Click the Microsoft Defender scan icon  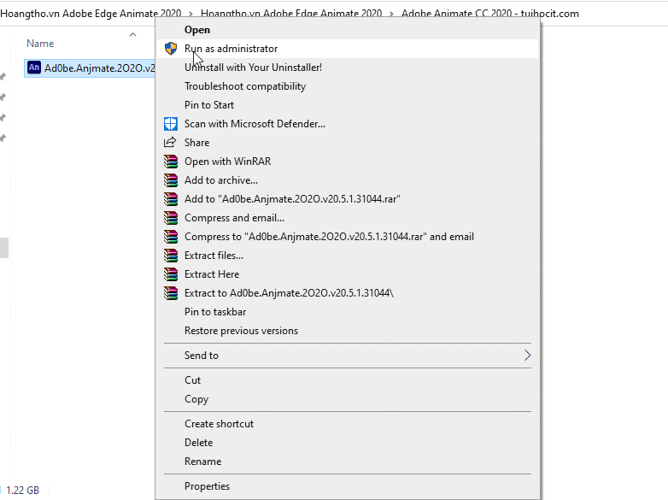[171, 124]
